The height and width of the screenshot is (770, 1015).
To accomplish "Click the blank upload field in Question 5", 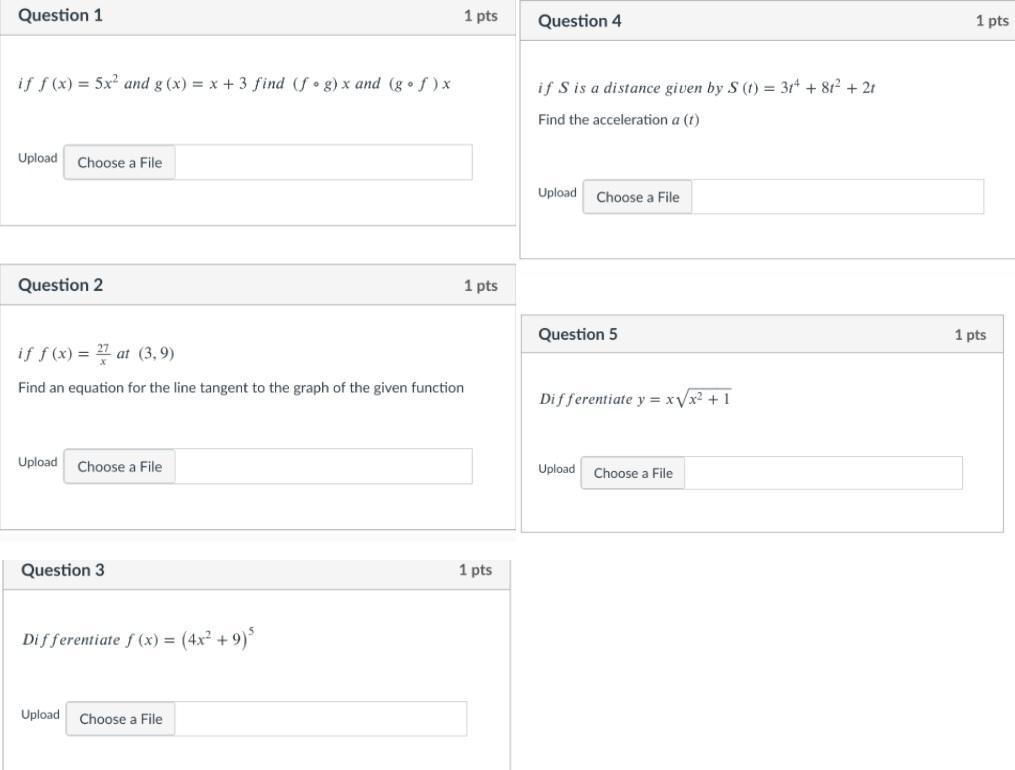I will pos(824,473).
